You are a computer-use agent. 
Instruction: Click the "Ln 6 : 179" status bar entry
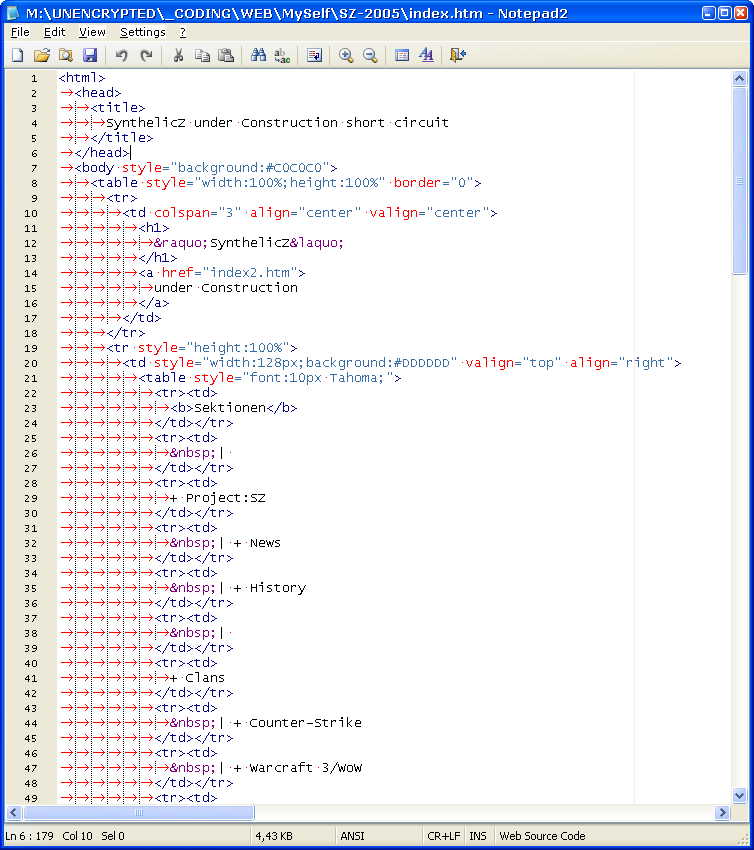[x=29, y=836]
